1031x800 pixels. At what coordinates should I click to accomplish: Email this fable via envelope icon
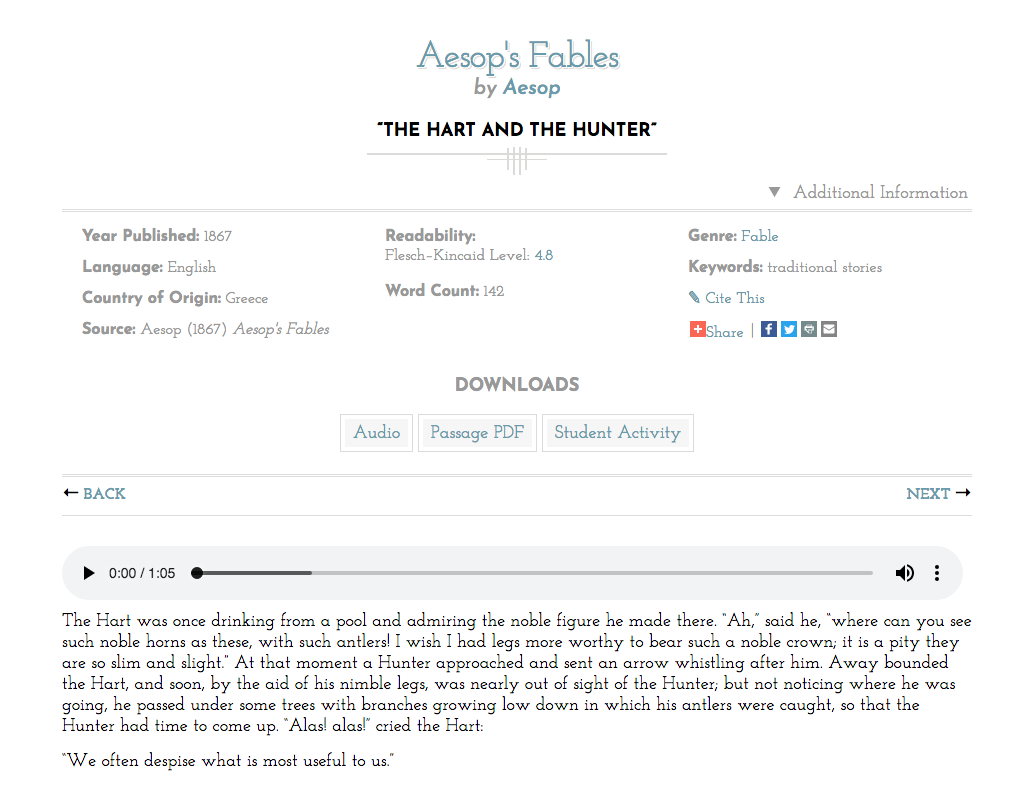pos(829,329)
